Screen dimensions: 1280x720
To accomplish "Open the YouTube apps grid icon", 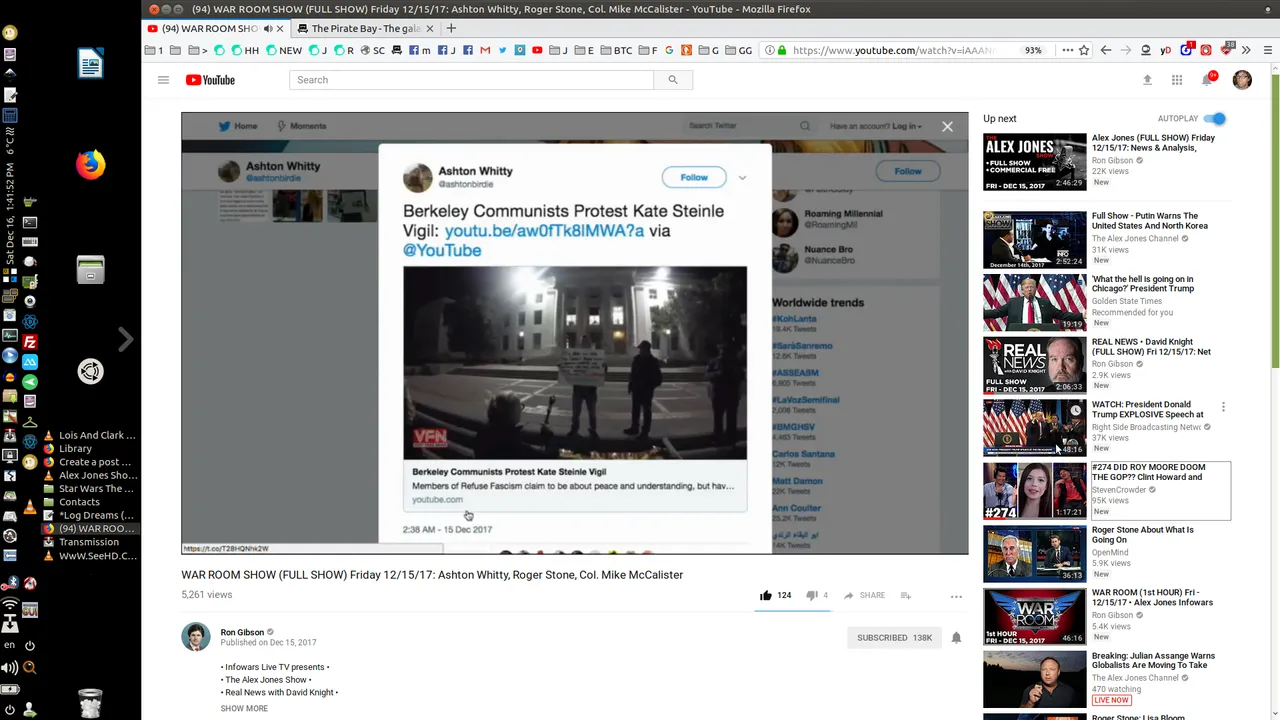I will tap(1177, 80).
